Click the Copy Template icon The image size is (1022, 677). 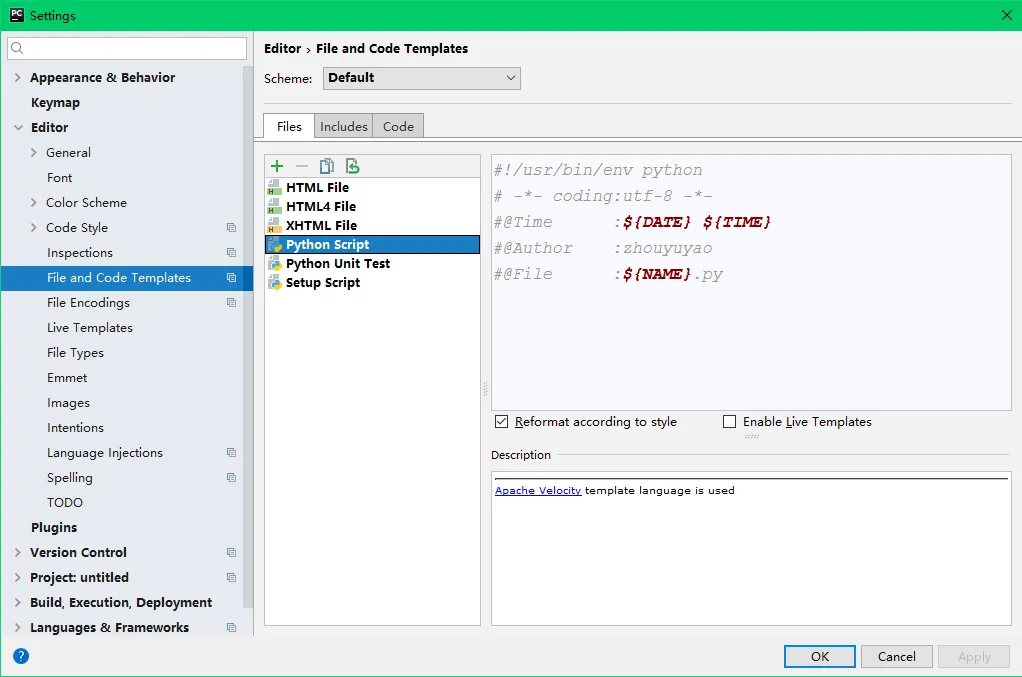point(327,166)
